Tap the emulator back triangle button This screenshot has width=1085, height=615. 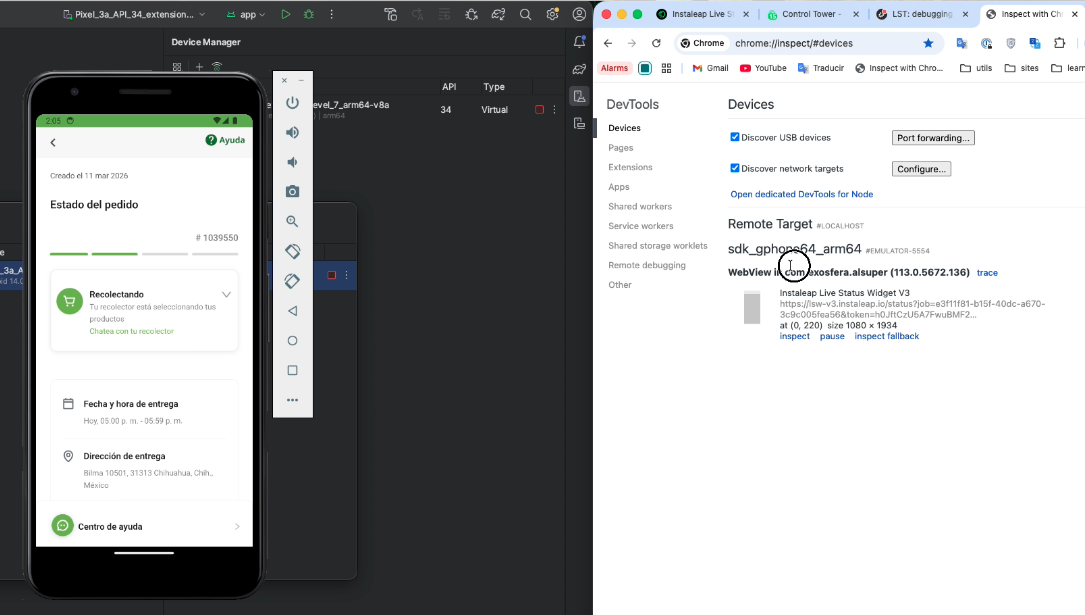(293, 311)
